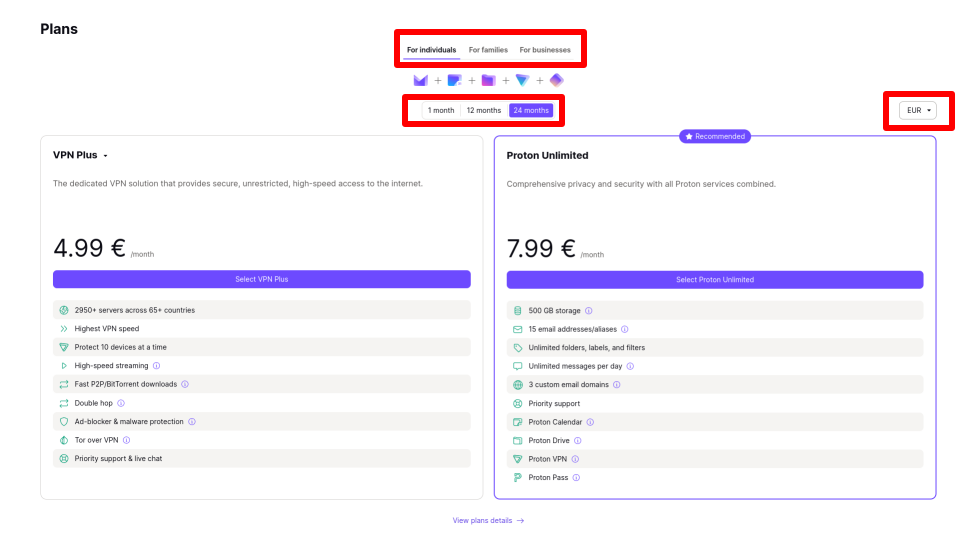The height and width of the screenshot is (534, 976).
Task: Click shield icon beside Protect 10 devices
Action: [63, 347]
